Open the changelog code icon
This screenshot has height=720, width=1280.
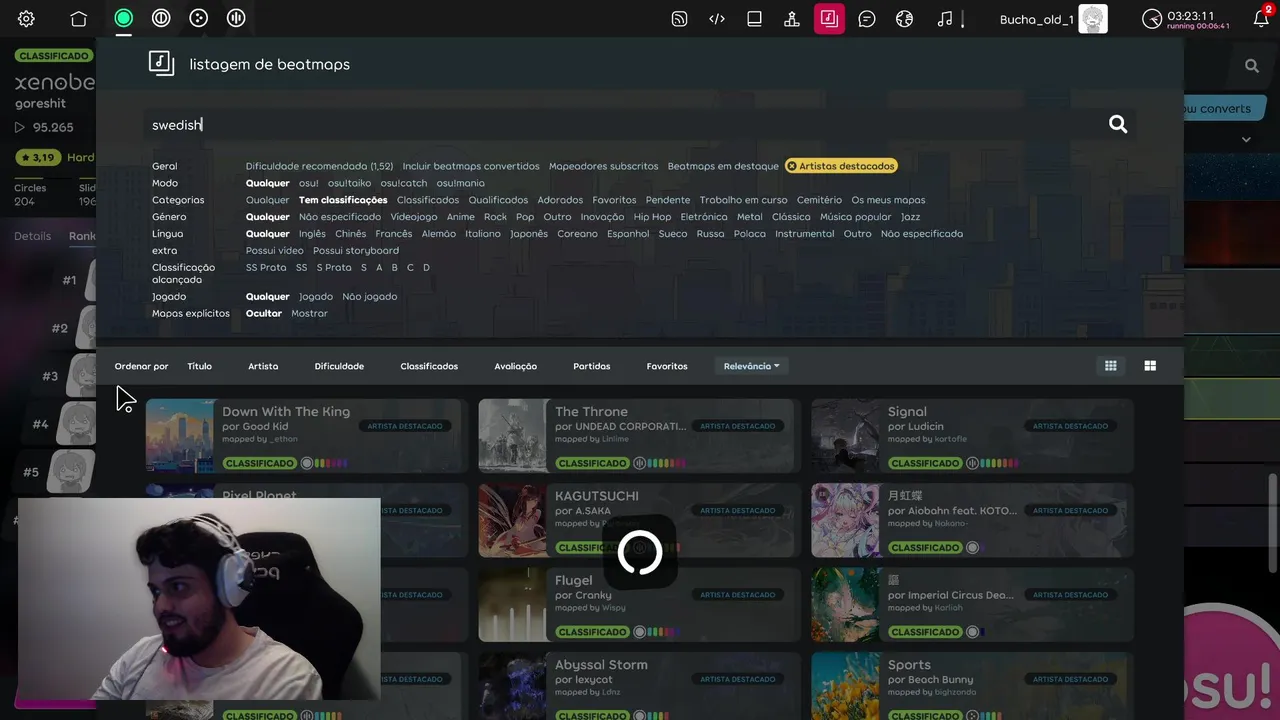[x=717, y=18]
